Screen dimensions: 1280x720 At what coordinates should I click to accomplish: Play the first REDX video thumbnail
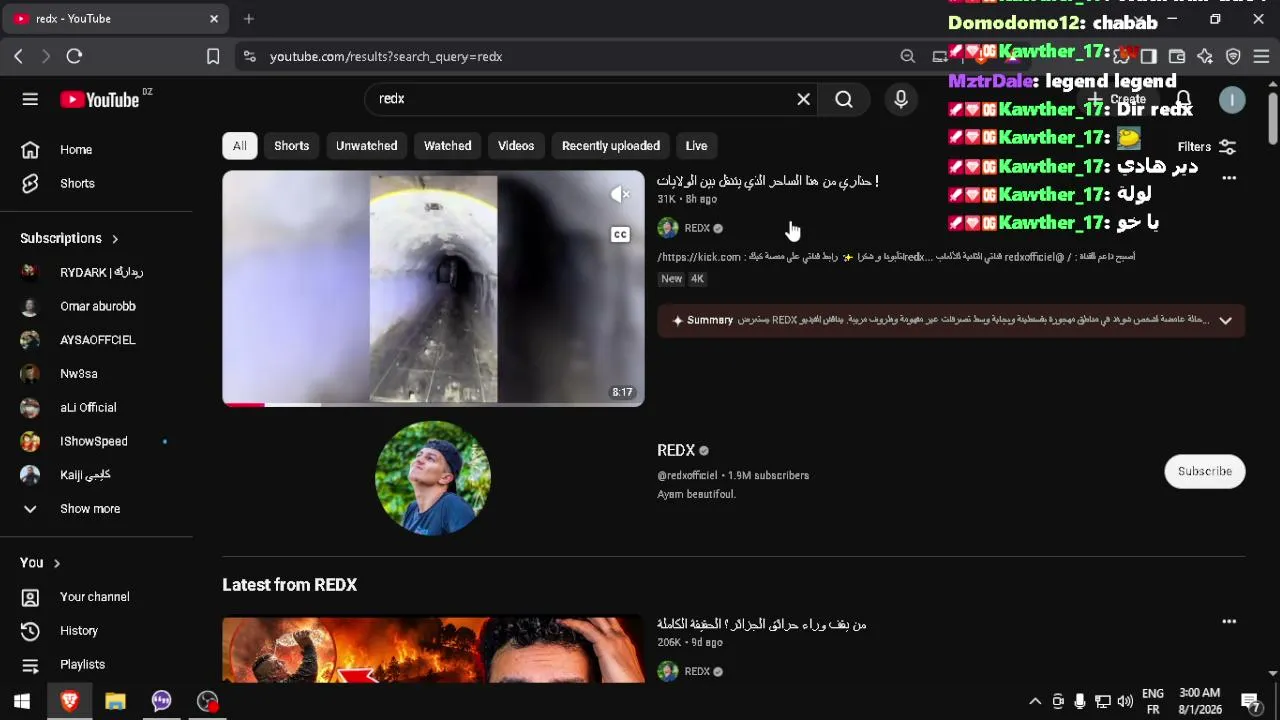(433, 288)
